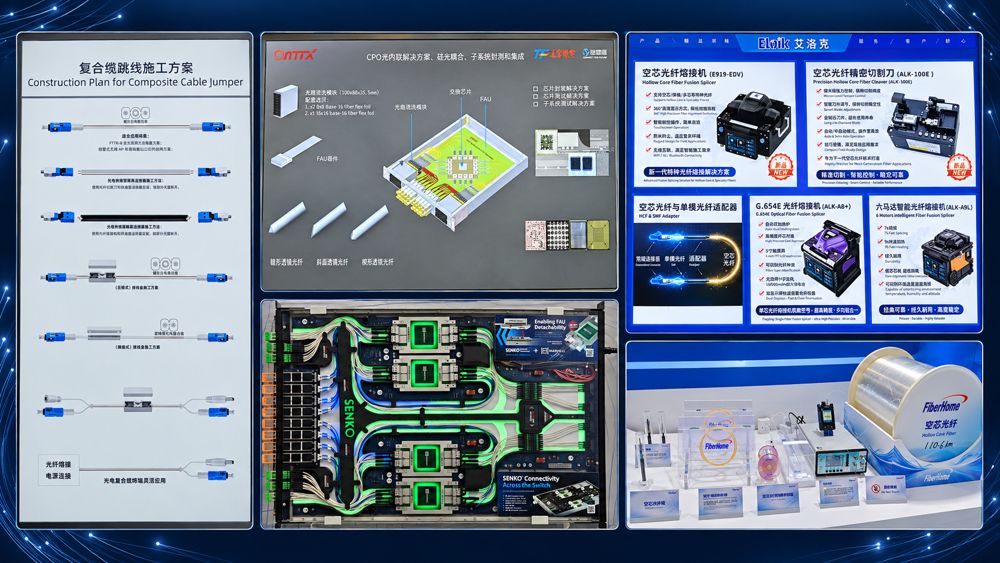The image size is (1000, 563).
Task: Click the 光纤熔接 电源连接 label box
Action: click(58, 470)
